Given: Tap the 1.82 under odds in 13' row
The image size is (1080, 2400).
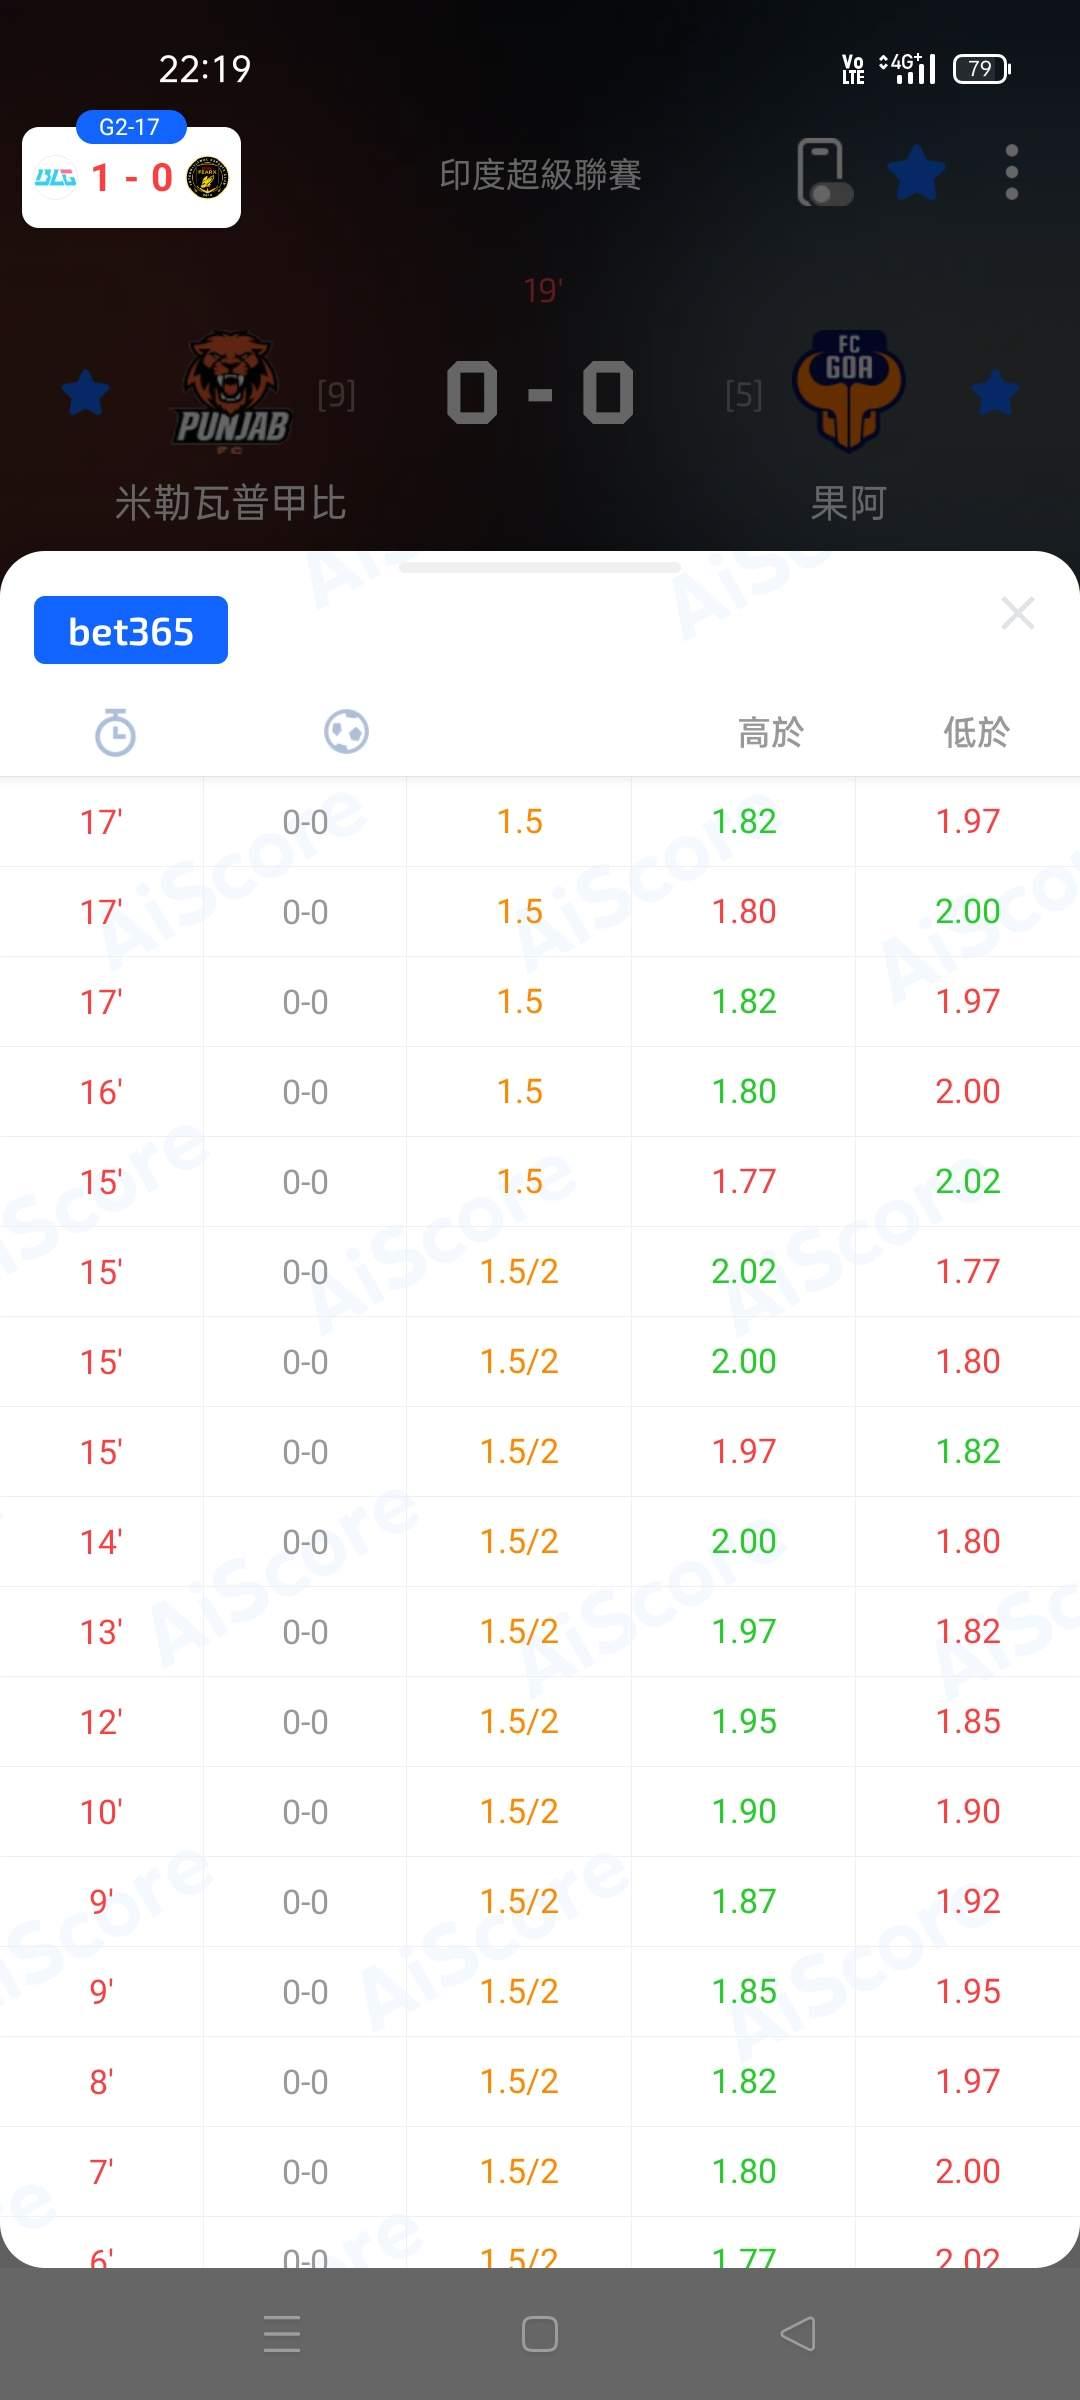Looking at the screenshot, I should [967, 1631].
